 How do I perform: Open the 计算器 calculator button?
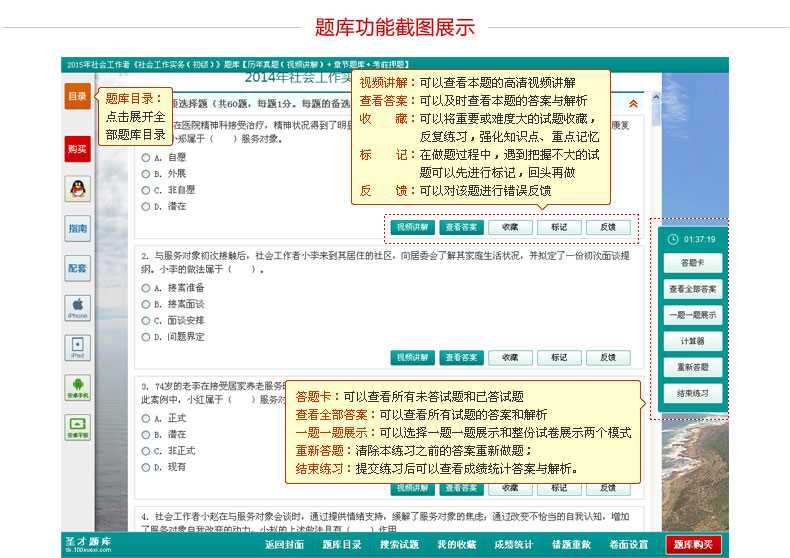pyautogui.click(x=692, y=341)
